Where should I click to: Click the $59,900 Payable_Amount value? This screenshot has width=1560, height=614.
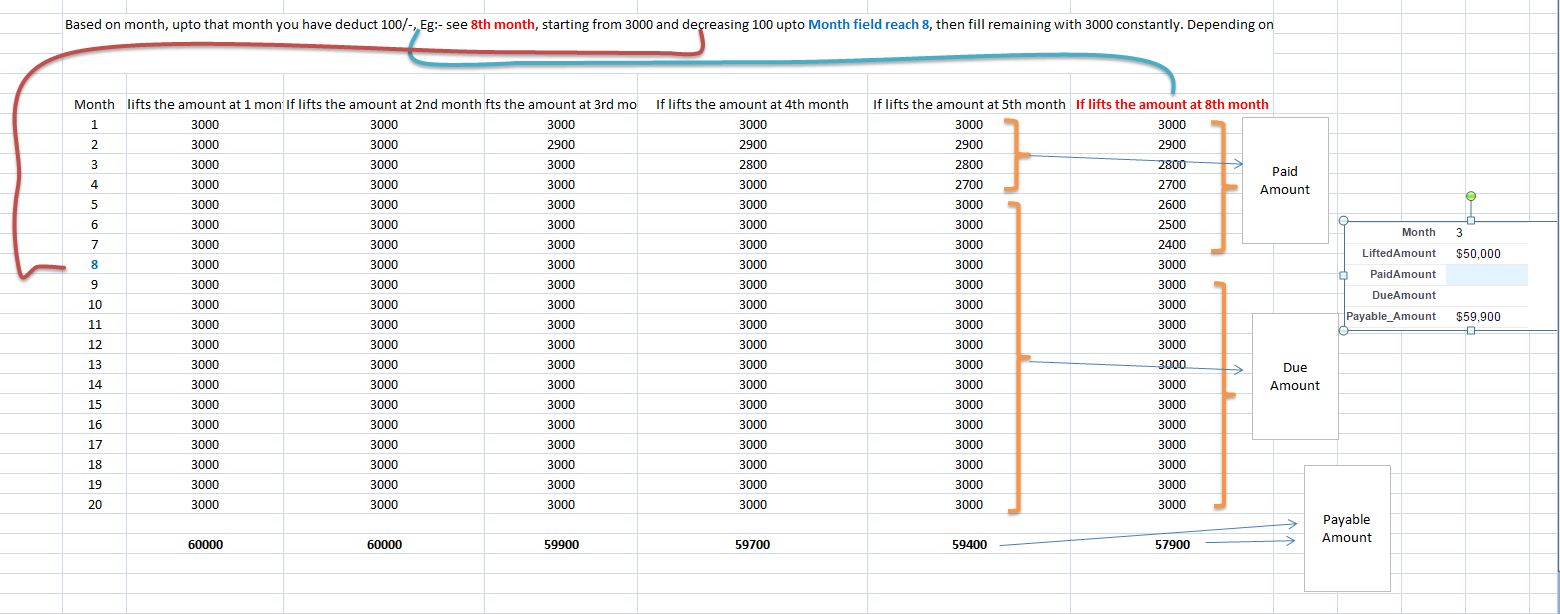point(1479,316)
